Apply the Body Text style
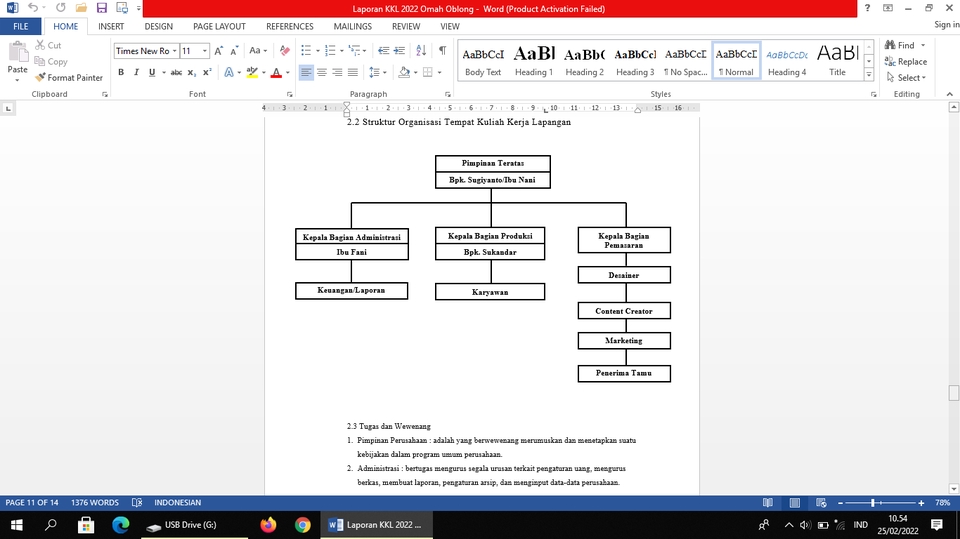This screenshot has height=539, width=960. pyautogui.click(x=483, y=61)
